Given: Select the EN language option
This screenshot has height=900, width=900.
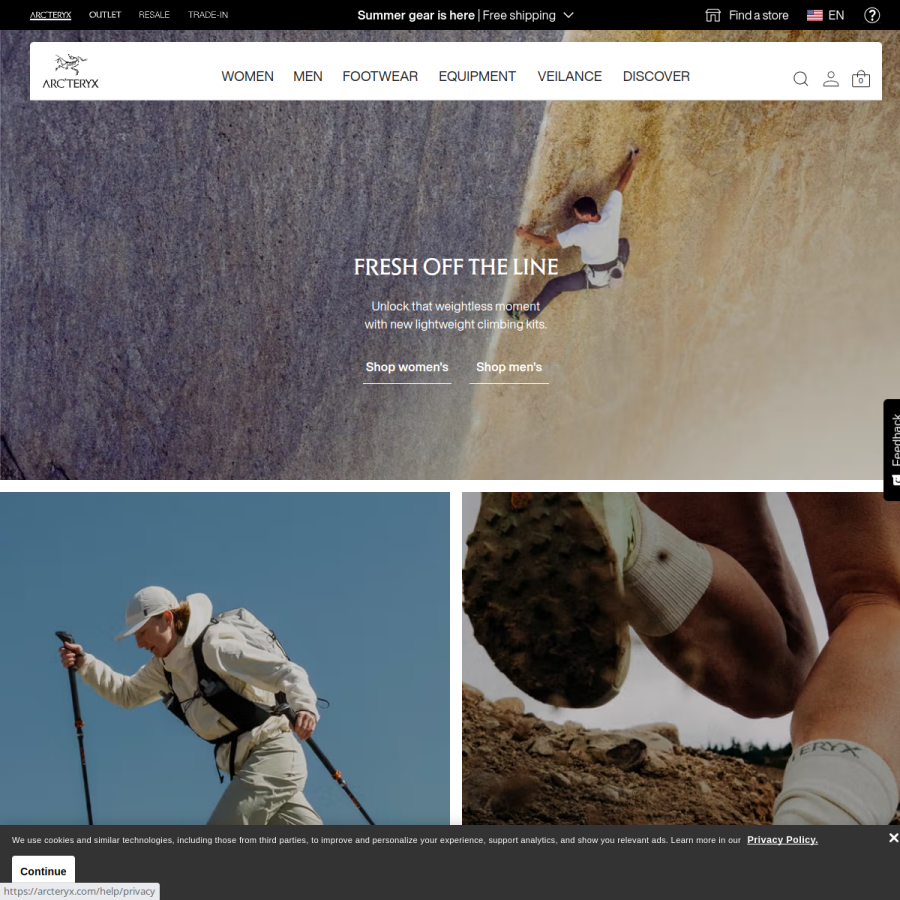Looking at the screenshot, I should pyautogui.click(x=836, y=15).
